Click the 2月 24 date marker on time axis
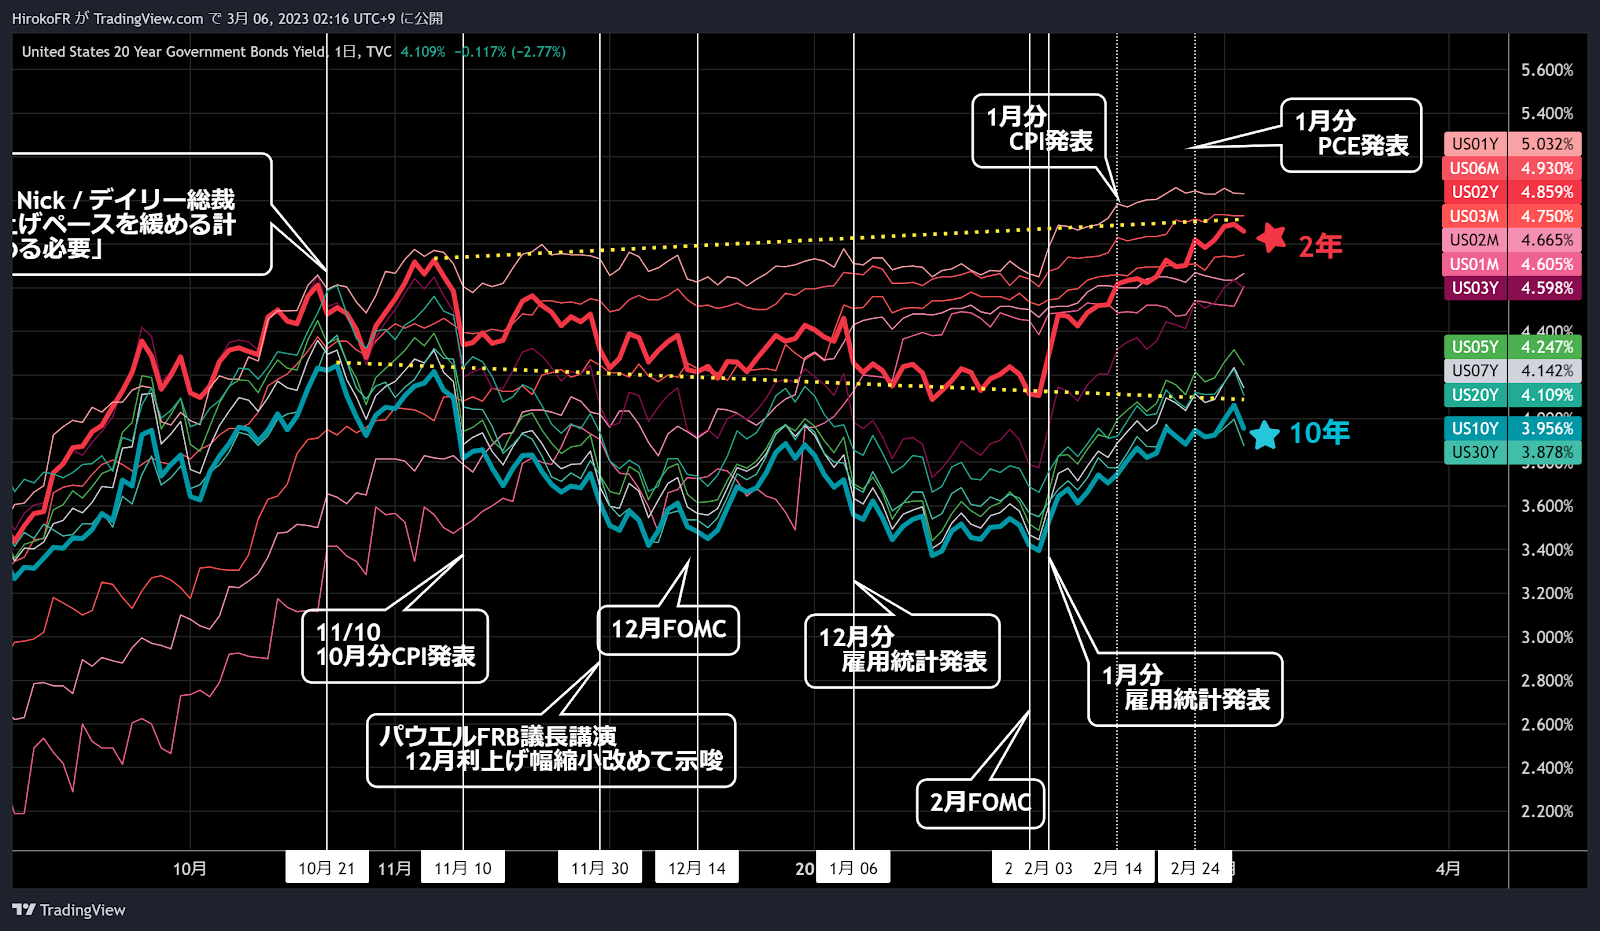Image resolution: width=1600 pixels, height=931 pixels. click(x=1195, y=868)
